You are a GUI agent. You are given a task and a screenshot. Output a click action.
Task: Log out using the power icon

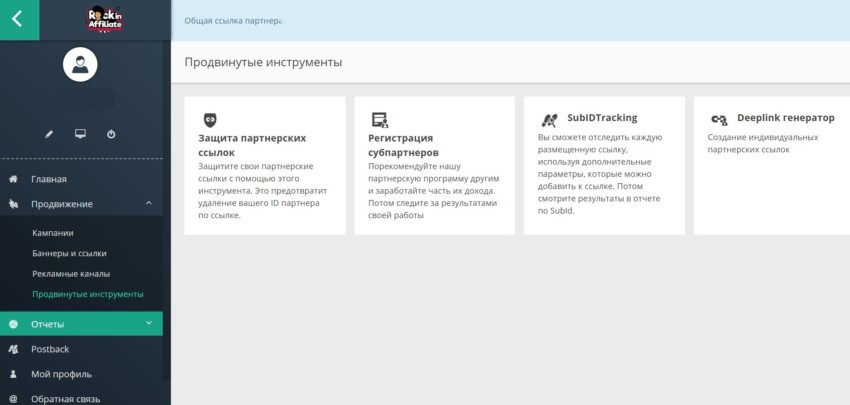(111, 134)
